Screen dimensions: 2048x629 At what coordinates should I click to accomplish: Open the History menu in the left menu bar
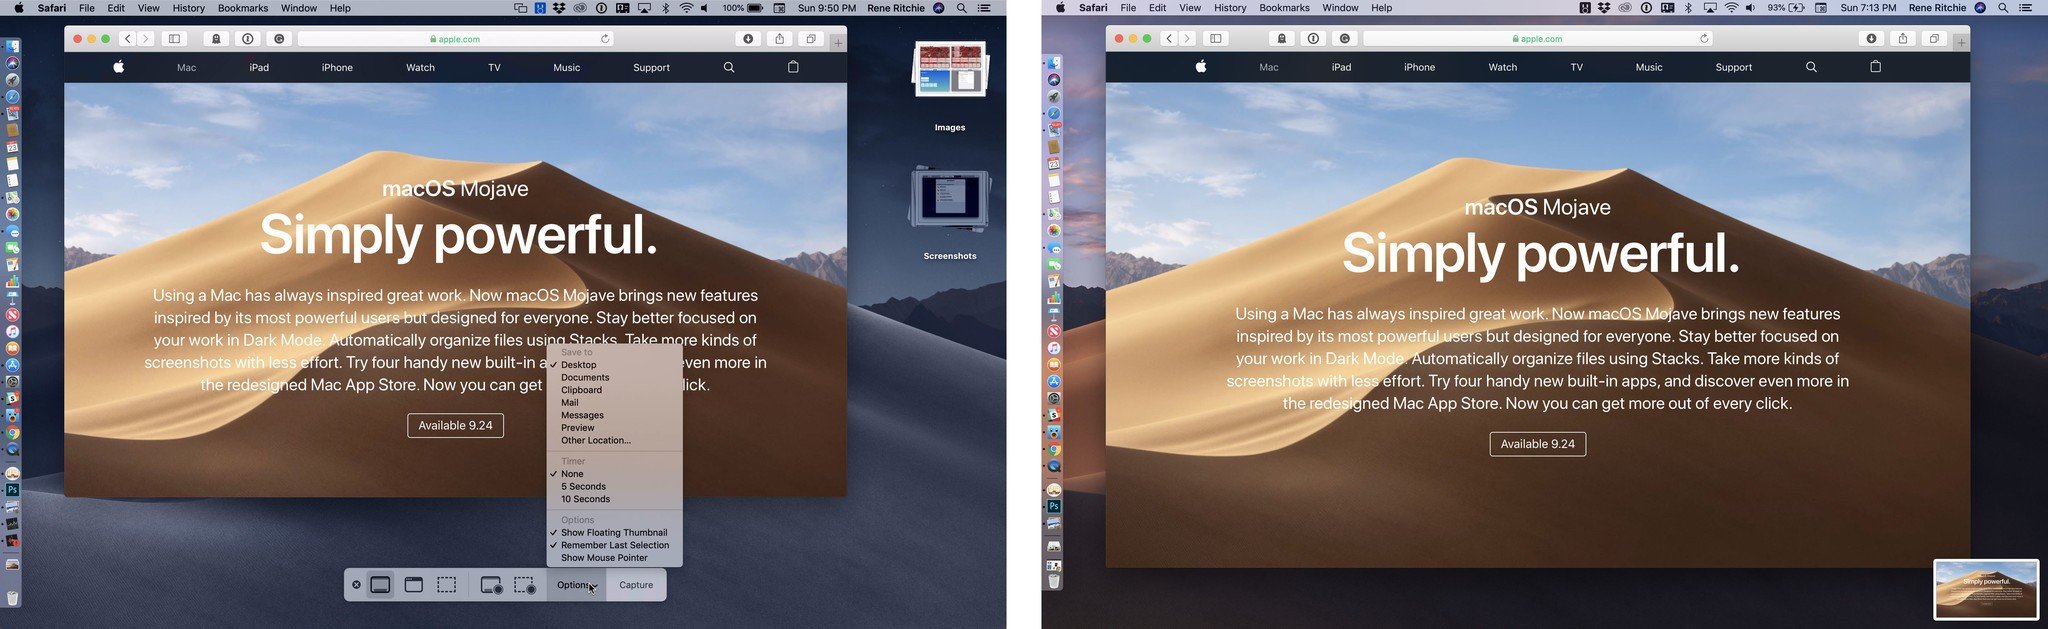click(x=188, y=8)
